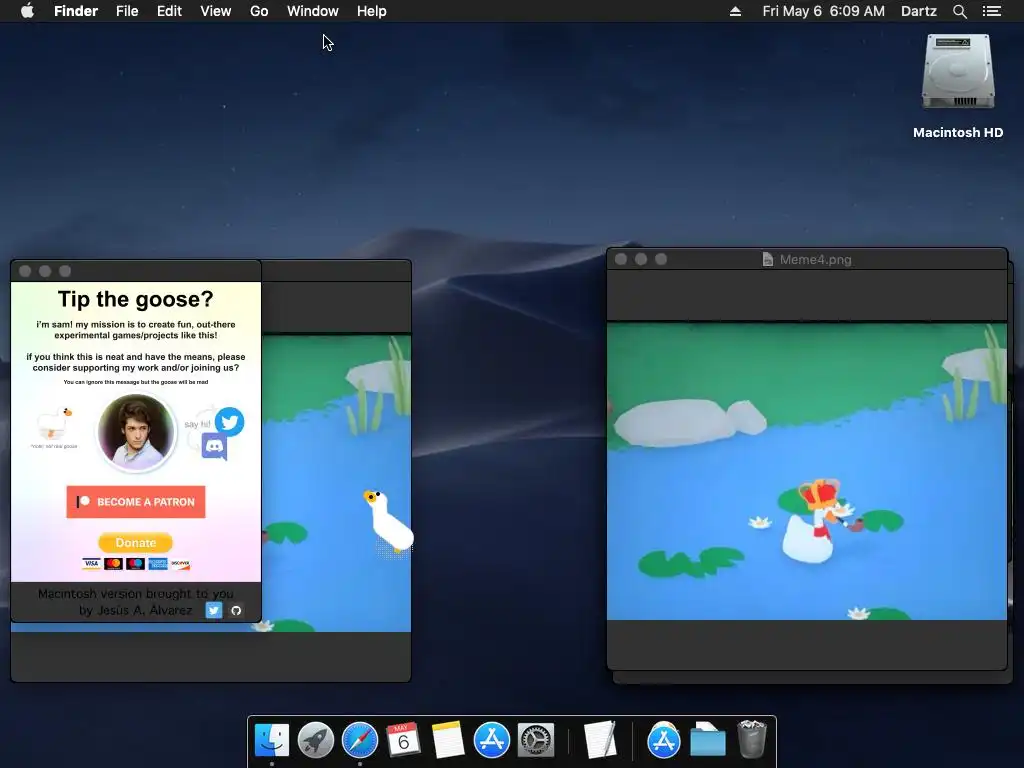The image size is (1024, 768).
Task: Click Sam's circular profile photo
Action: 136,431
